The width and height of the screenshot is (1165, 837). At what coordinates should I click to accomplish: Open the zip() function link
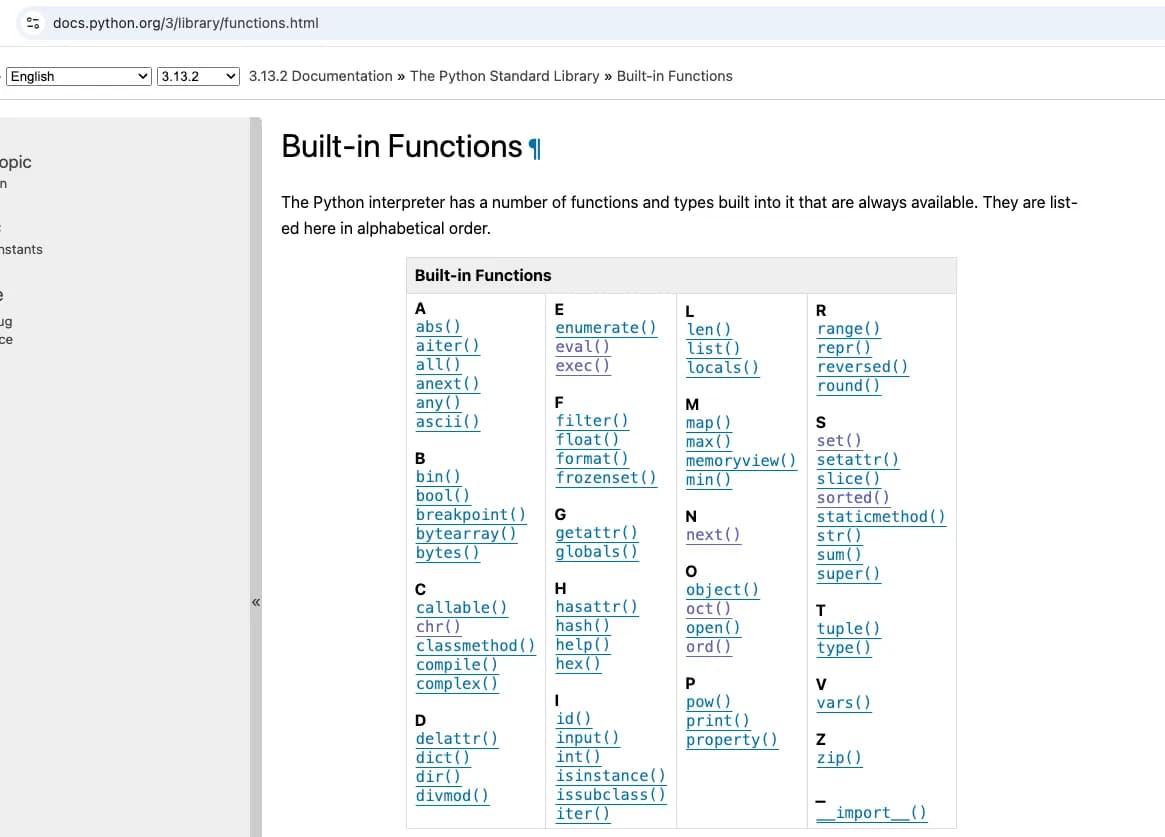click(x=840, y=758)
